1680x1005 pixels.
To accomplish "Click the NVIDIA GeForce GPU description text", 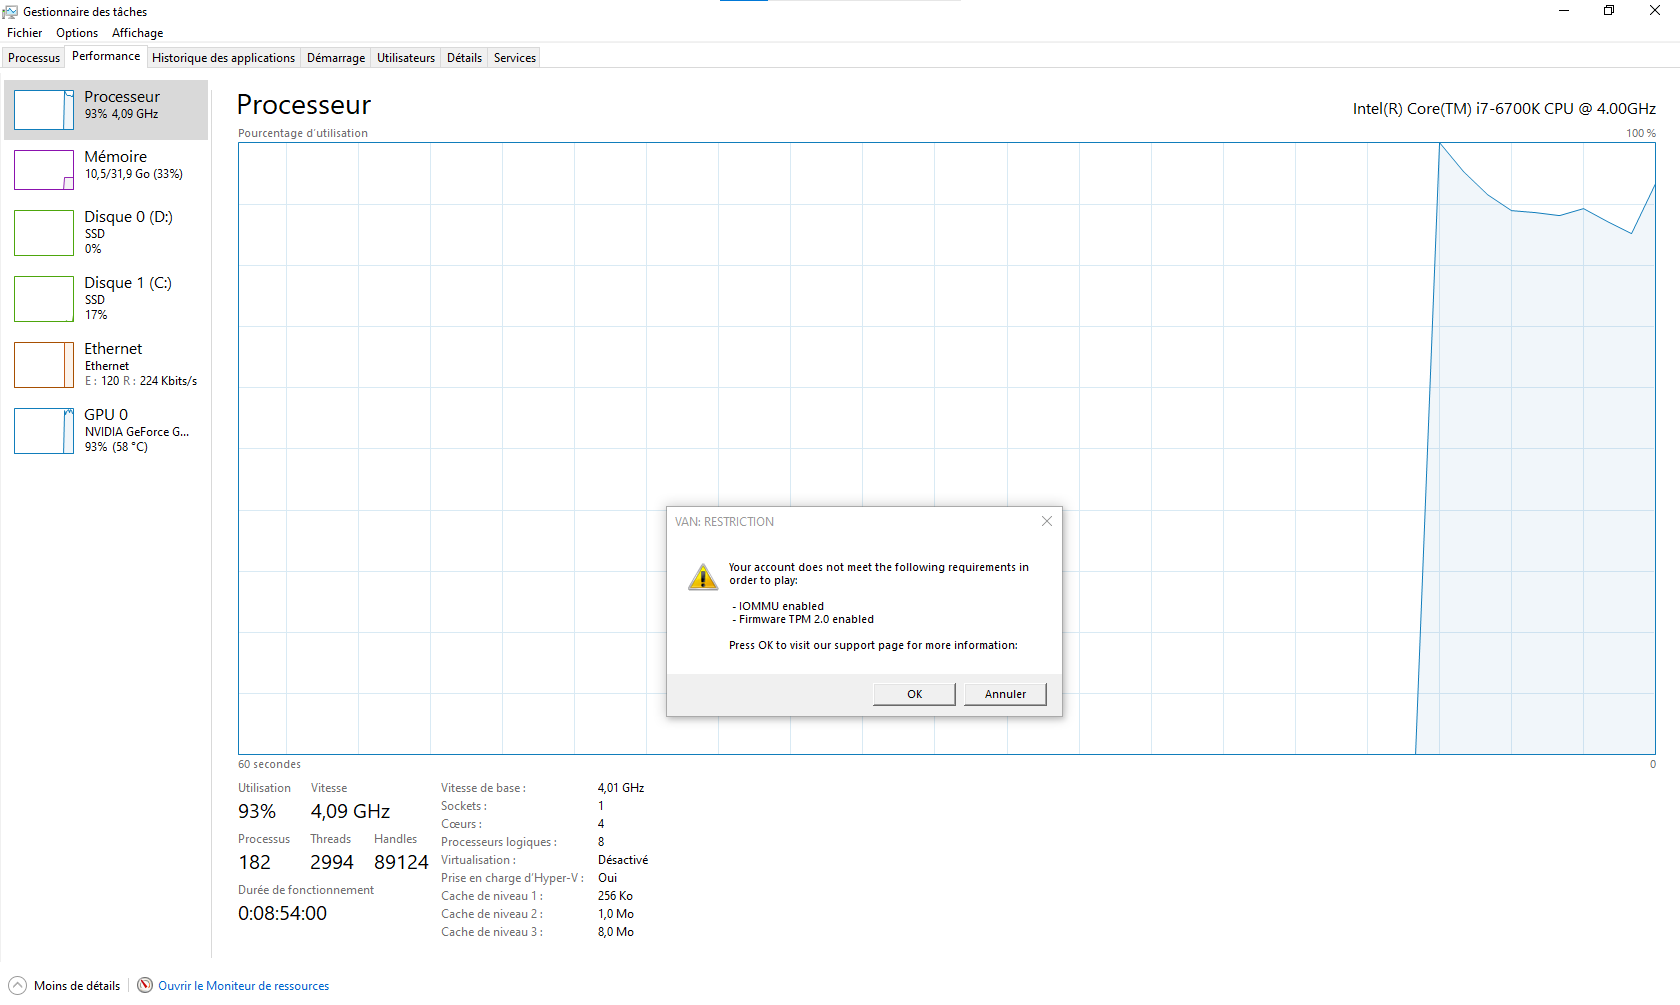I will tap(137, 432).
